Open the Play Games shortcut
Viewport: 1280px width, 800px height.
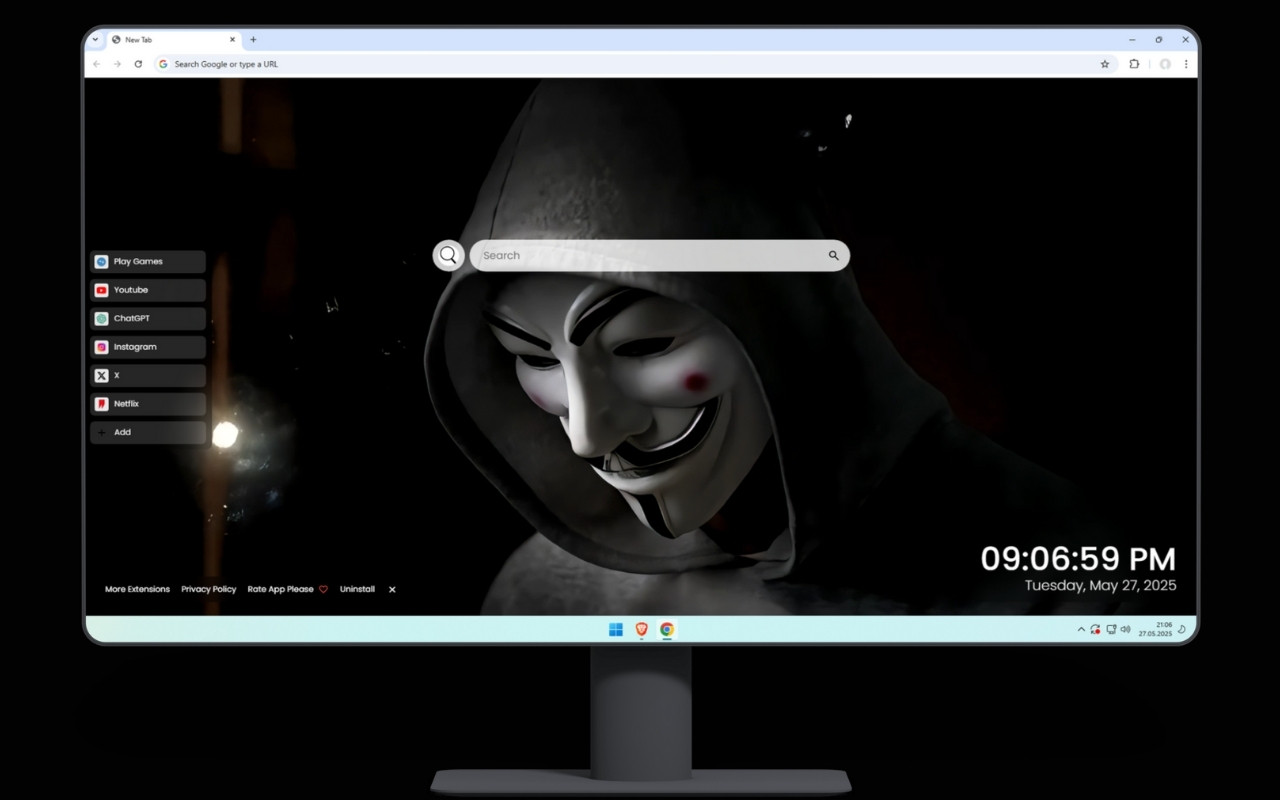pos(148,262)
